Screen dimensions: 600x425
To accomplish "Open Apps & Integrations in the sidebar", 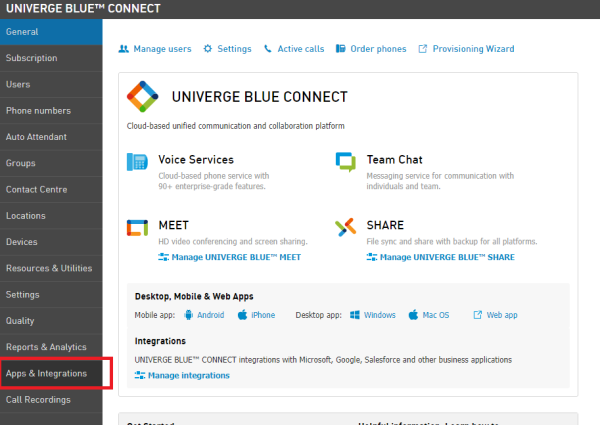I will (x=51, y=374).
